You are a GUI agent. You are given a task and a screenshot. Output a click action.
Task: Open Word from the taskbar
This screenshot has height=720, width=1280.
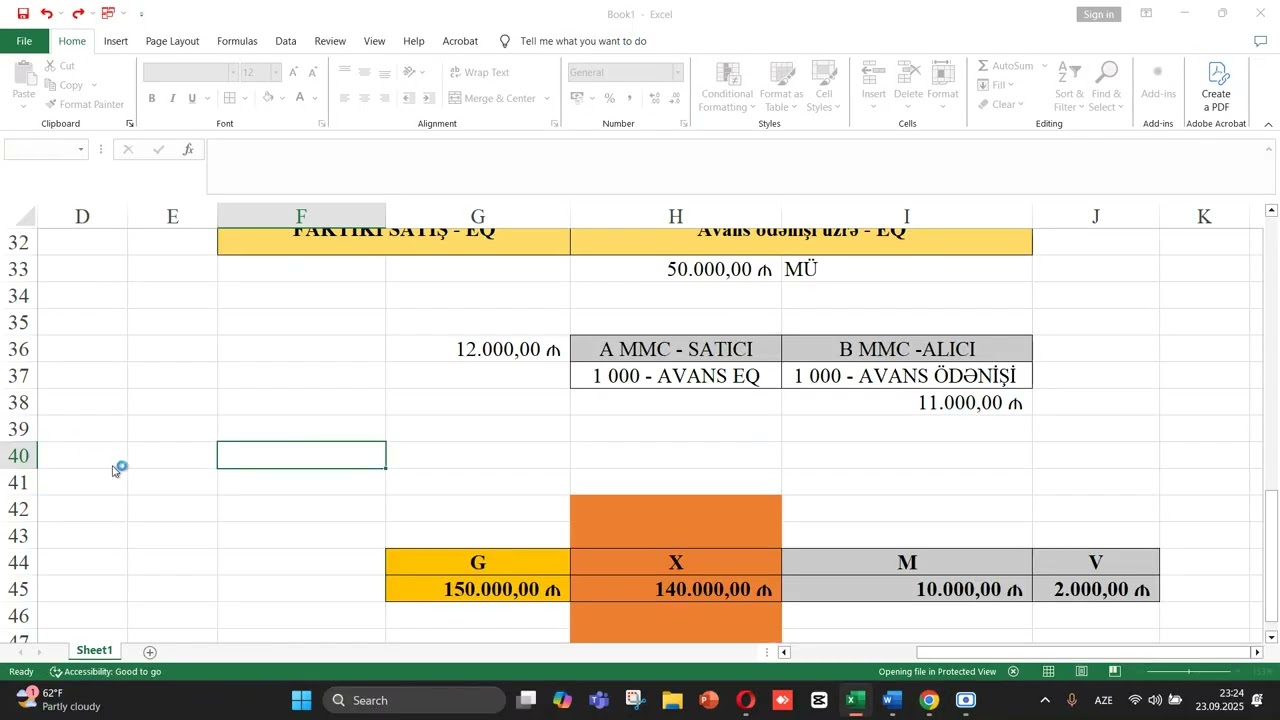pos(892,700)
